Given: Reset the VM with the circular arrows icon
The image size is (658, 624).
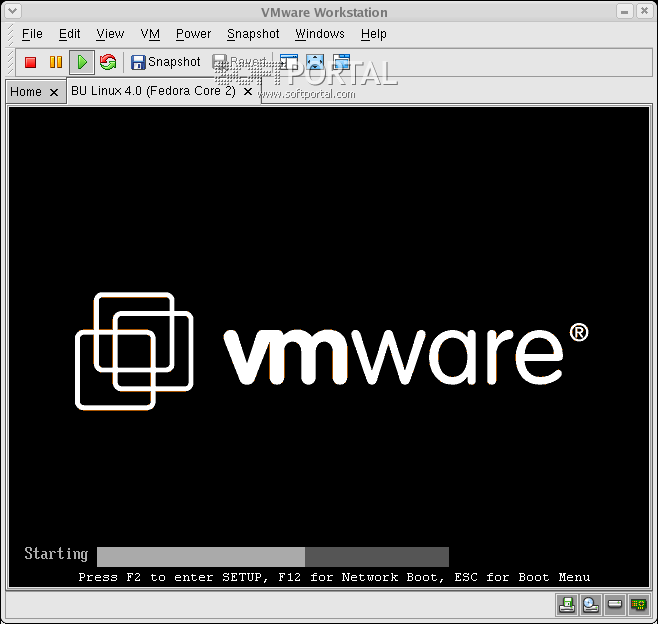Looking at the screenshot, I should point(108,62).
